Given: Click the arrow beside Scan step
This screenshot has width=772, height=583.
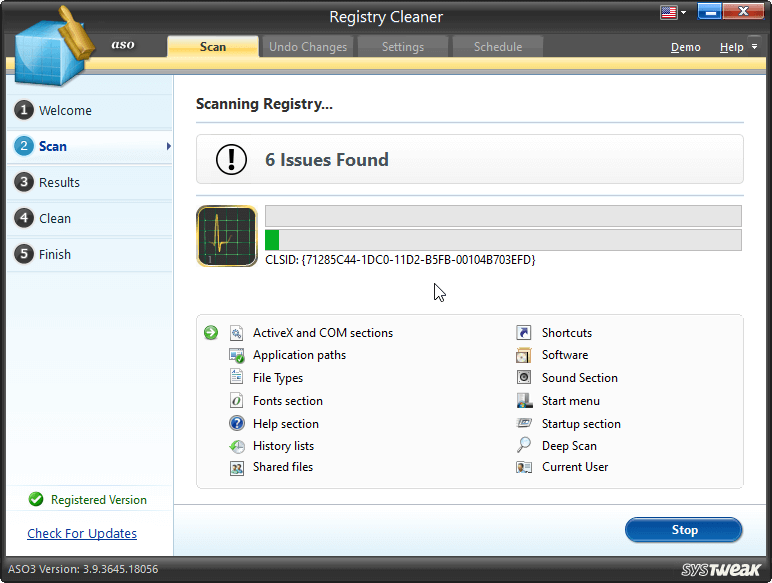Looking at the screenshot, I should pos(168,146).
